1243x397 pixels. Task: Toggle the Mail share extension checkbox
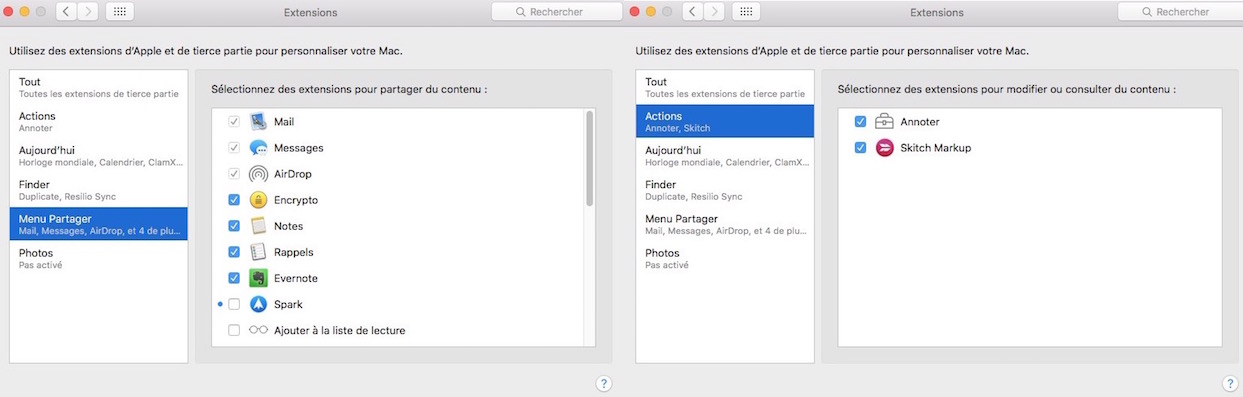234,122
